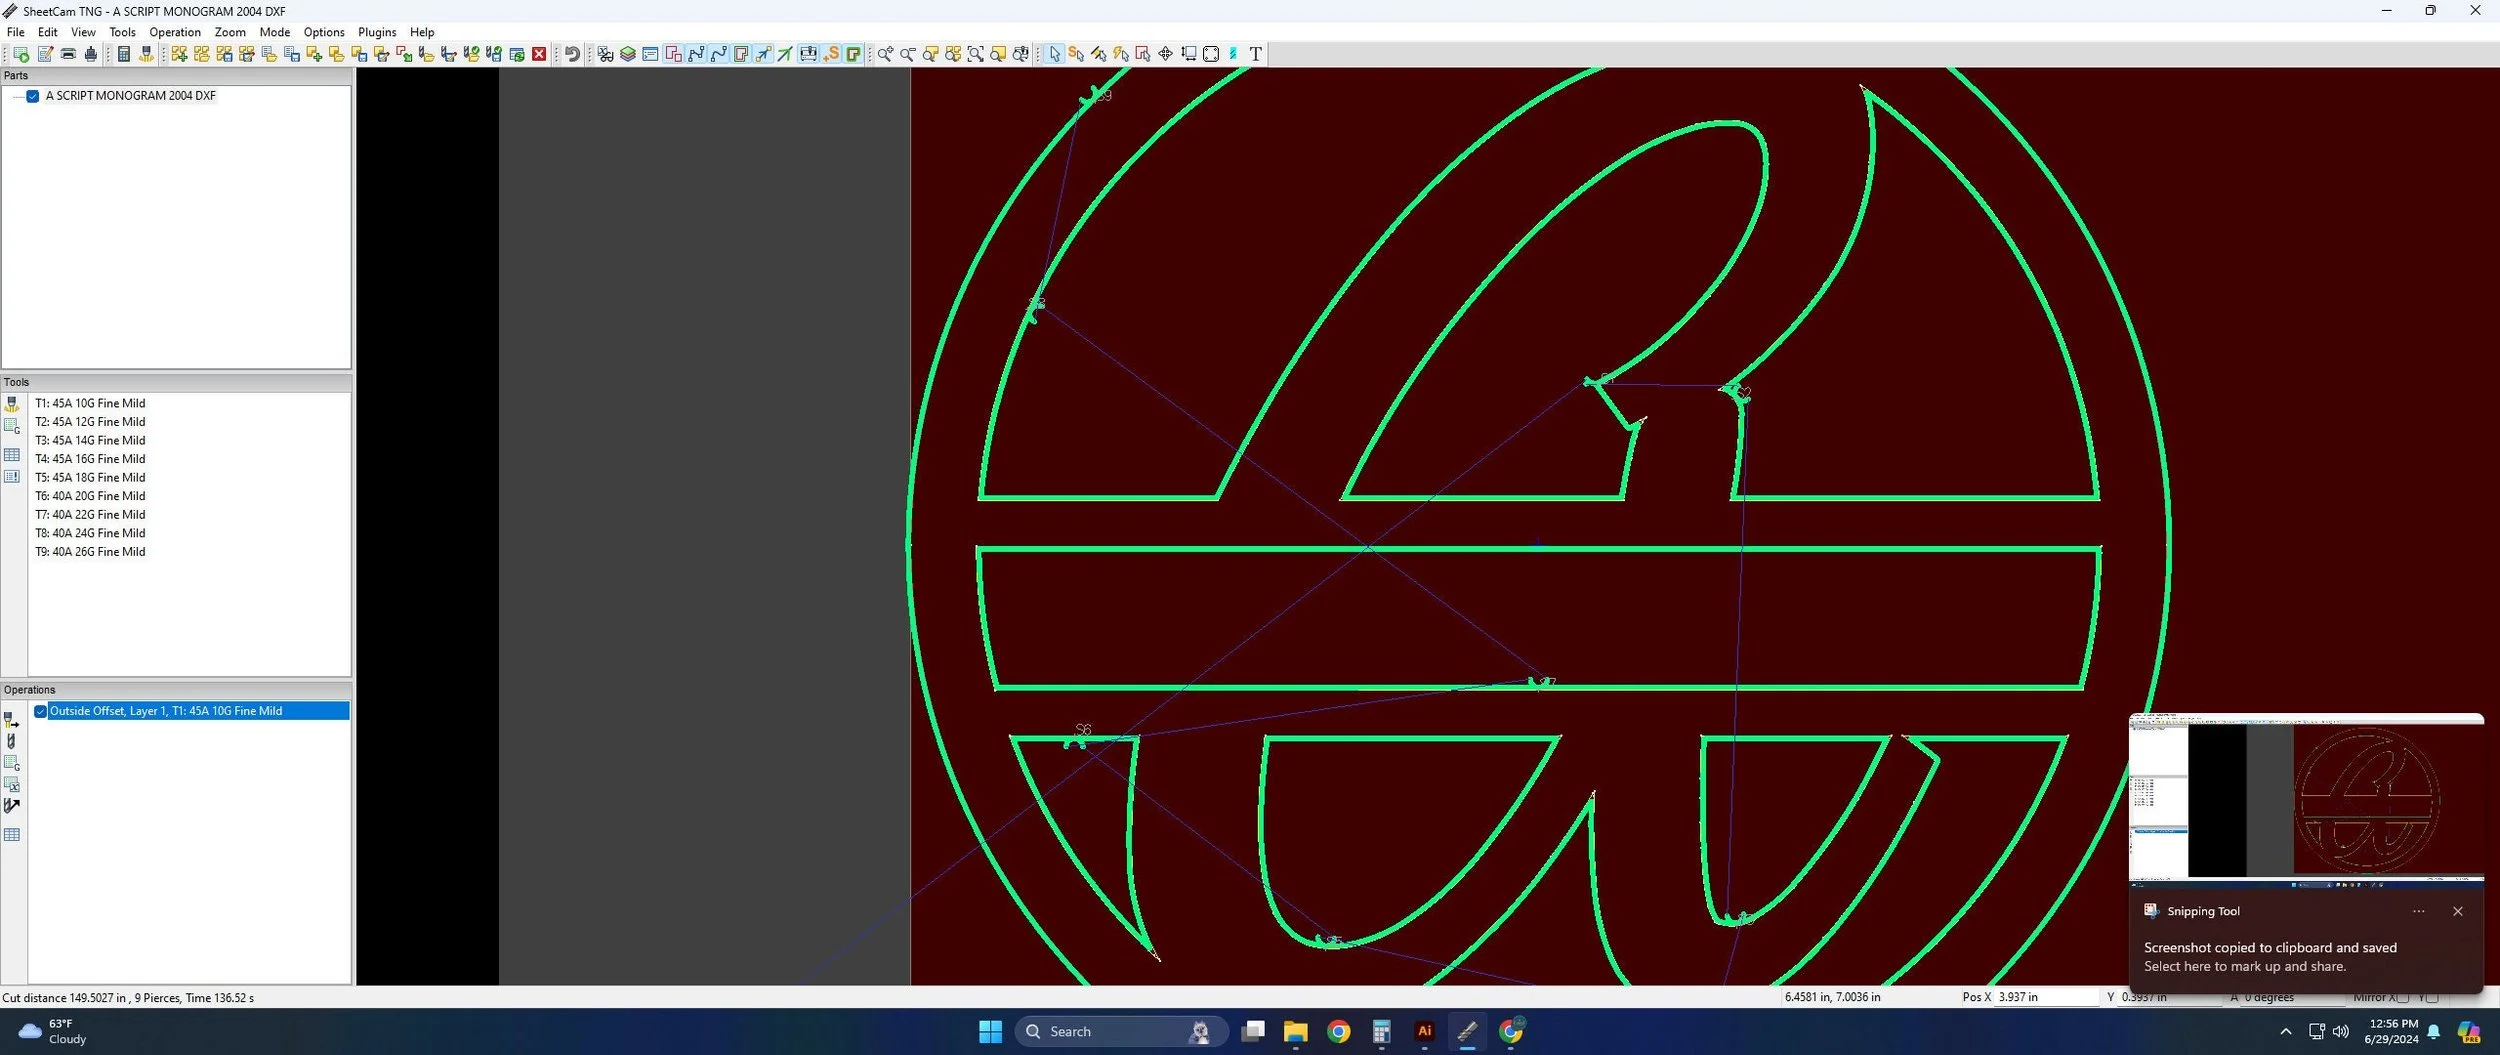Click the tool code snippet G icon in Tools panel
Viewport: 2500px width, 1055px height.
pyautogui.click(x=12, y=426)
